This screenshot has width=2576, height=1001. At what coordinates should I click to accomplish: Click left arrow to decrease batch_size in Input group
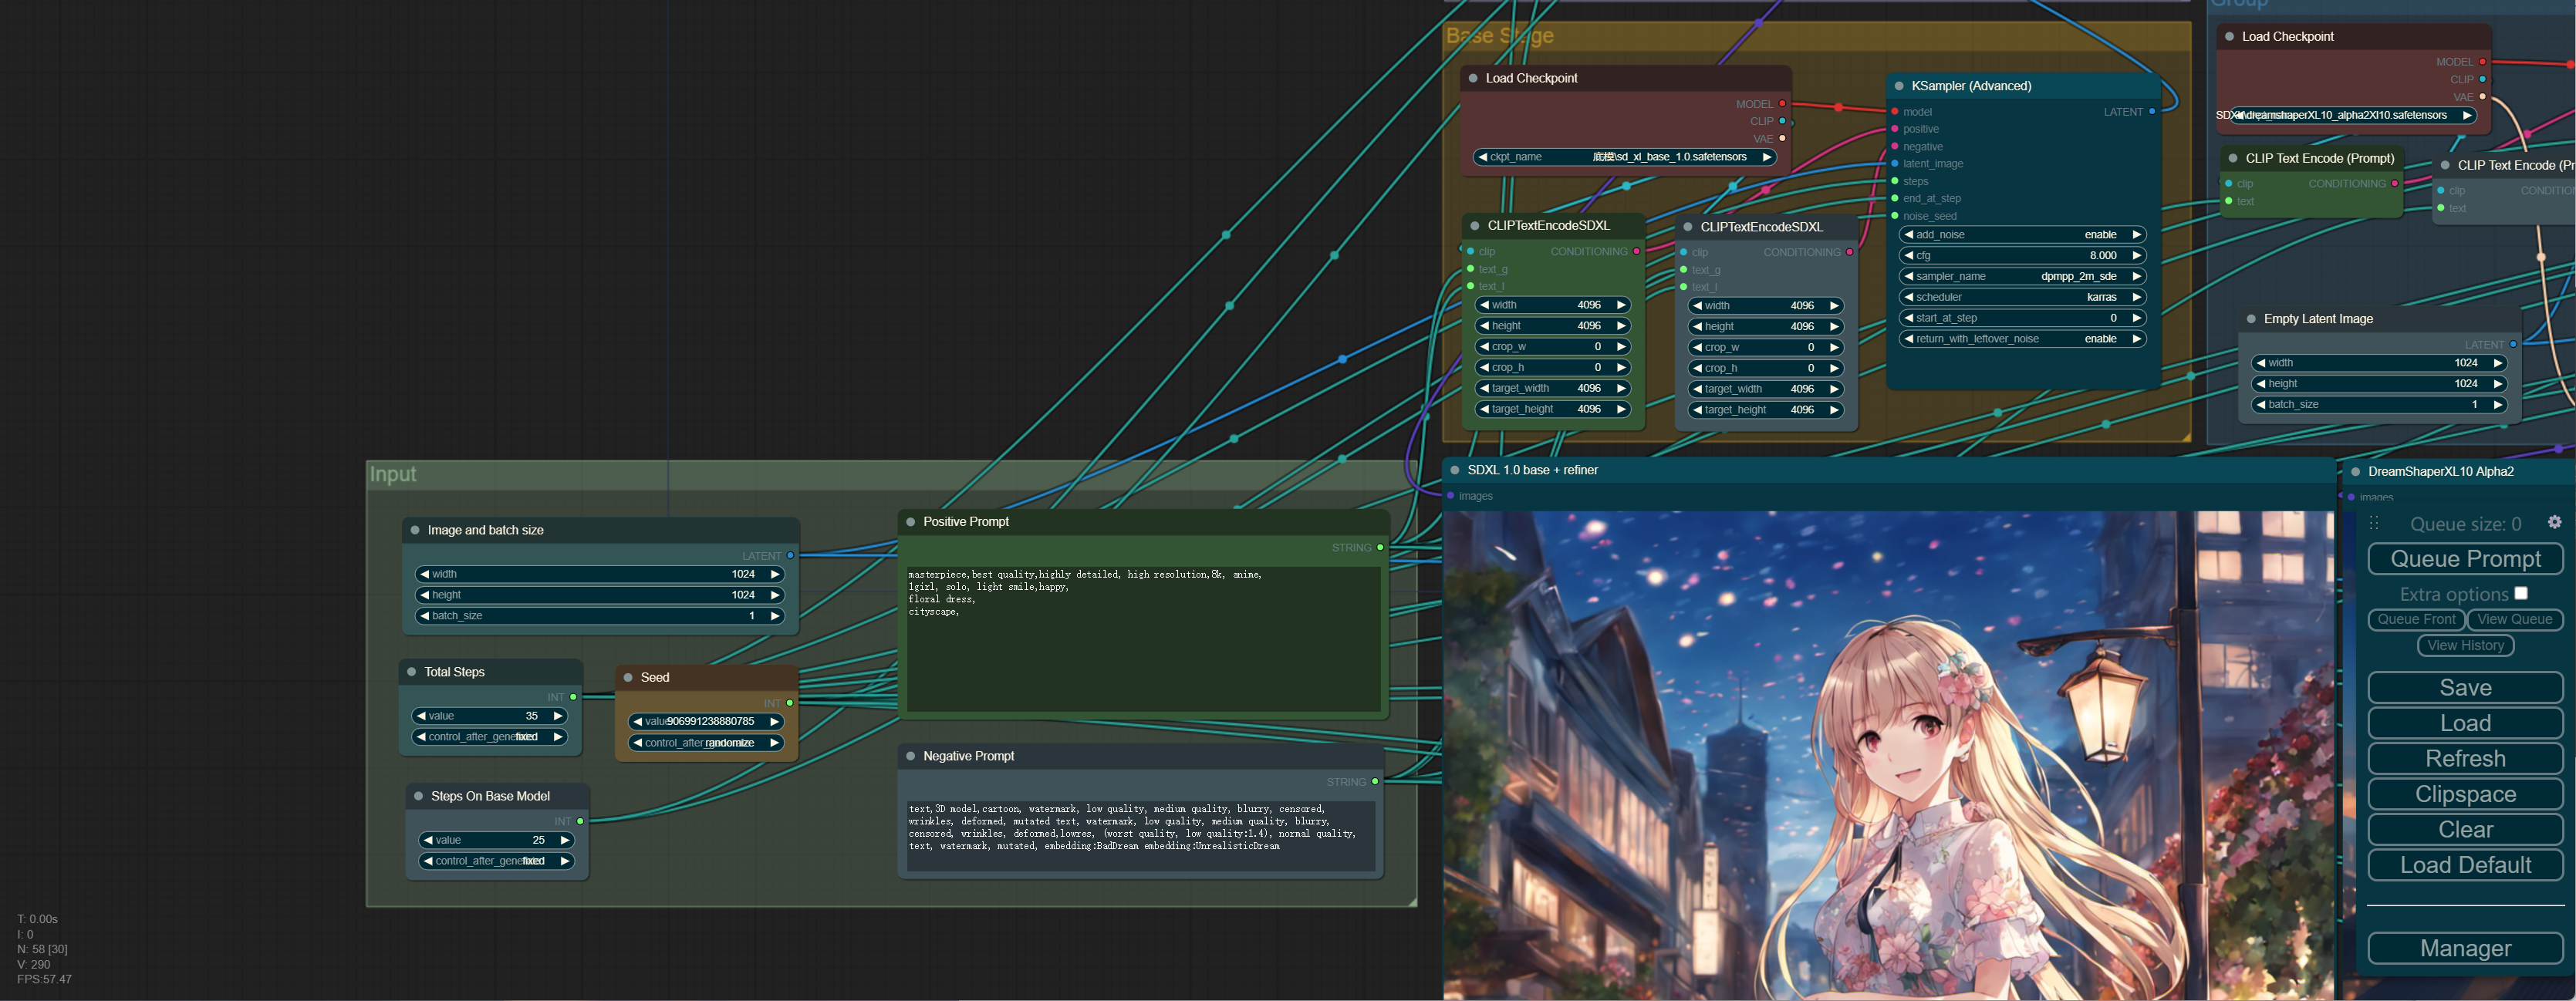424,616
